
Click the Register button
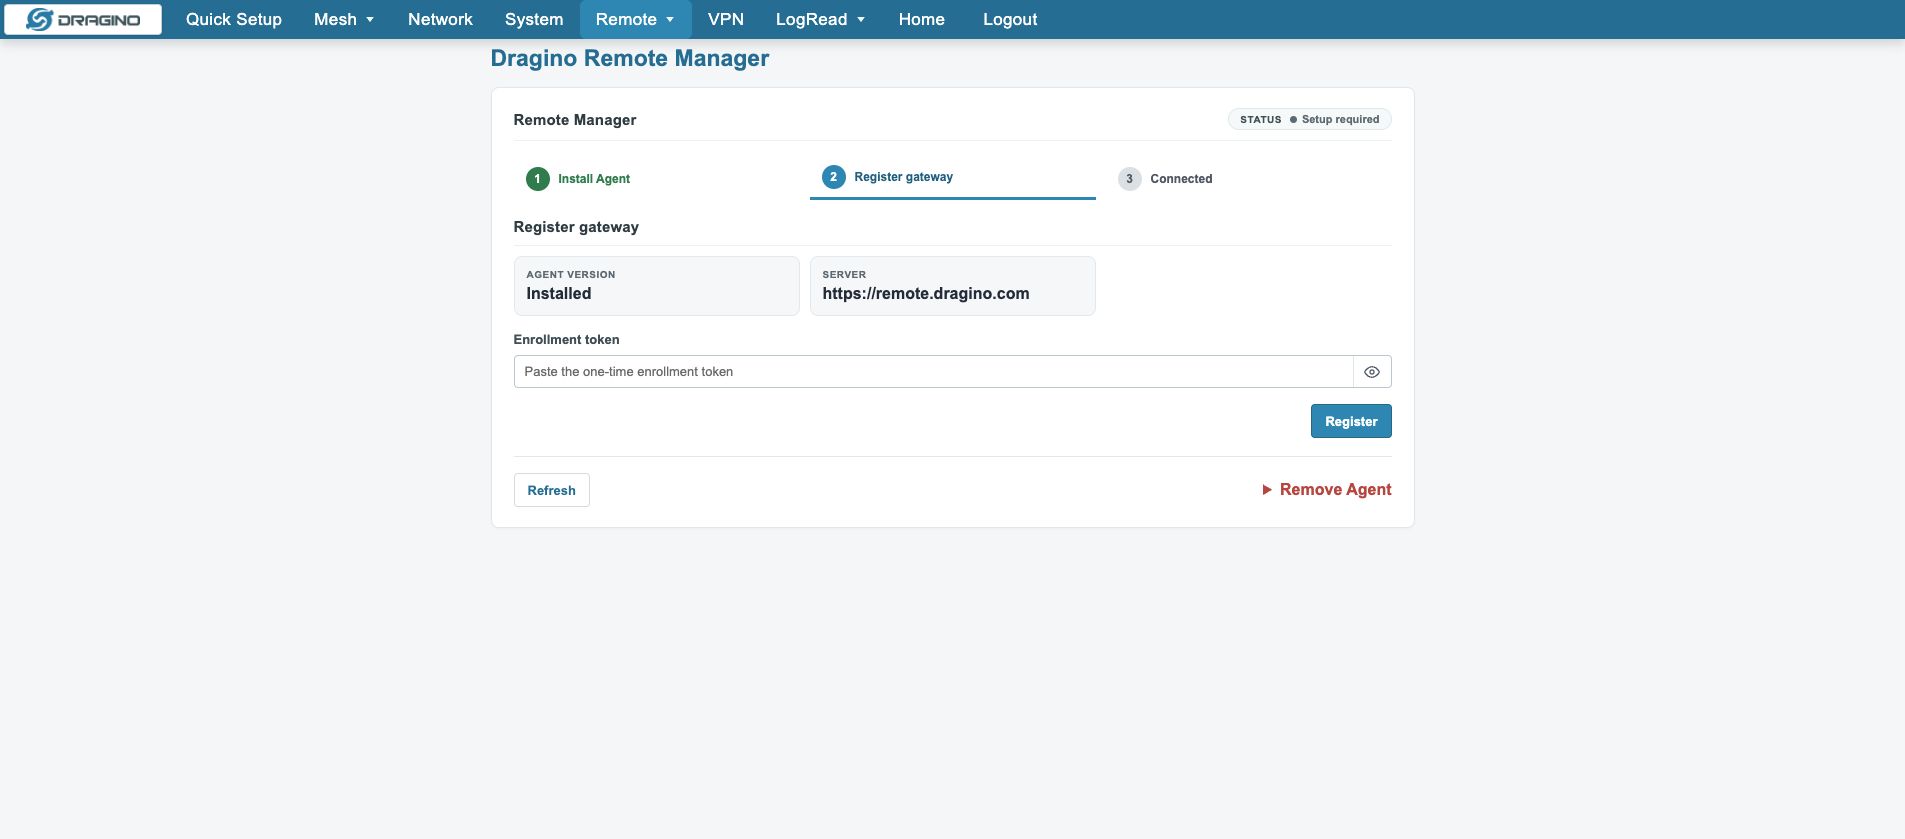1351,422
